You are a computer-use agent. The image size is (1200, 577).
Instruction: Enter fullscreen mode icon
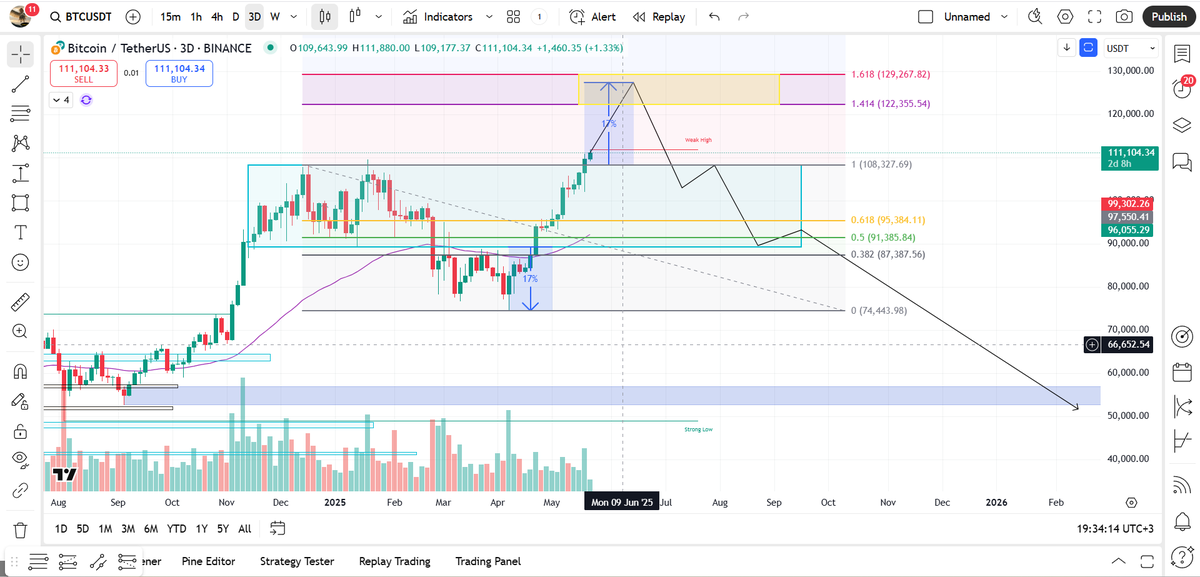tap(1094, 17)
